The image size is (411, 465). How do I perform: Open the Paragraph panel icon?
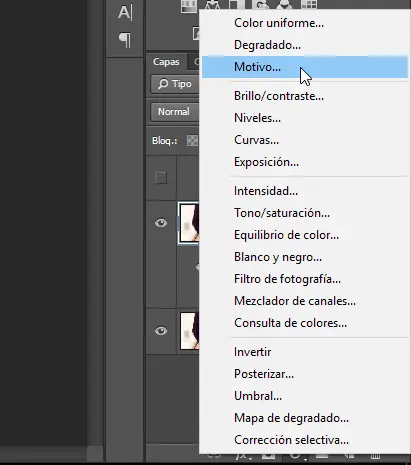point(125,40)
